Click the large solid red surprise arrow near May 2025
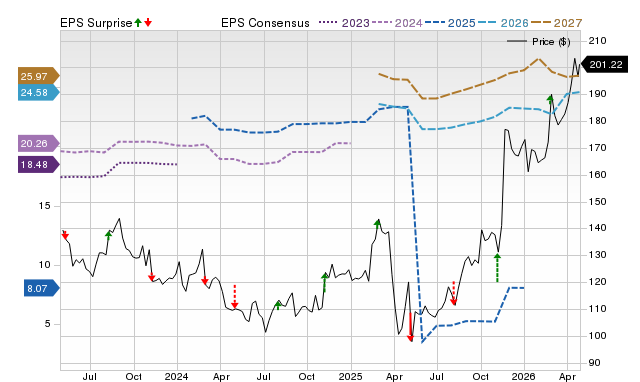The image size is (640, 382). pos(410,327)
